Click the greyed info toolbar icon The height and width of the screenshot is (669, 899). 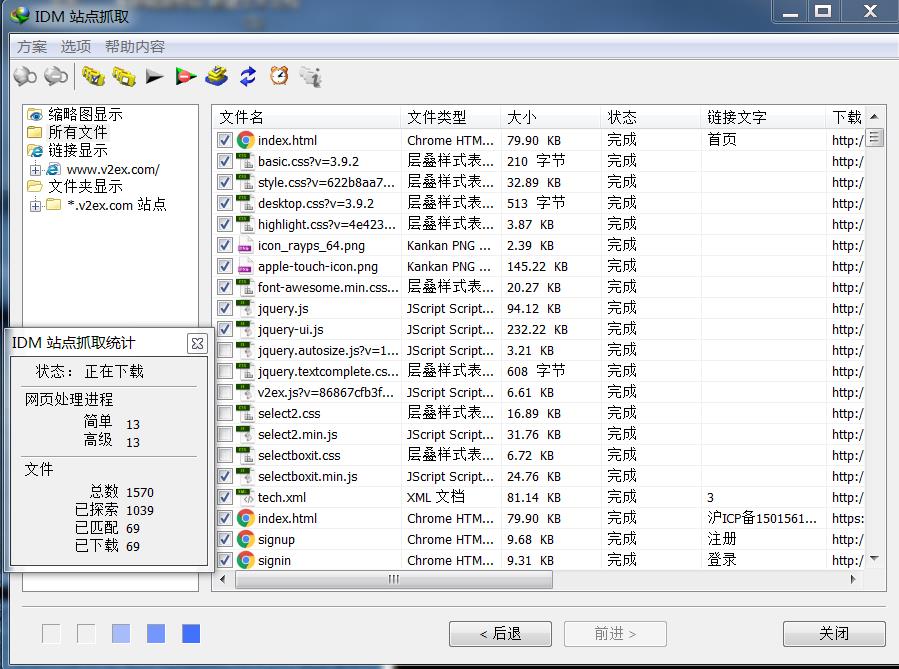(311, 76)
